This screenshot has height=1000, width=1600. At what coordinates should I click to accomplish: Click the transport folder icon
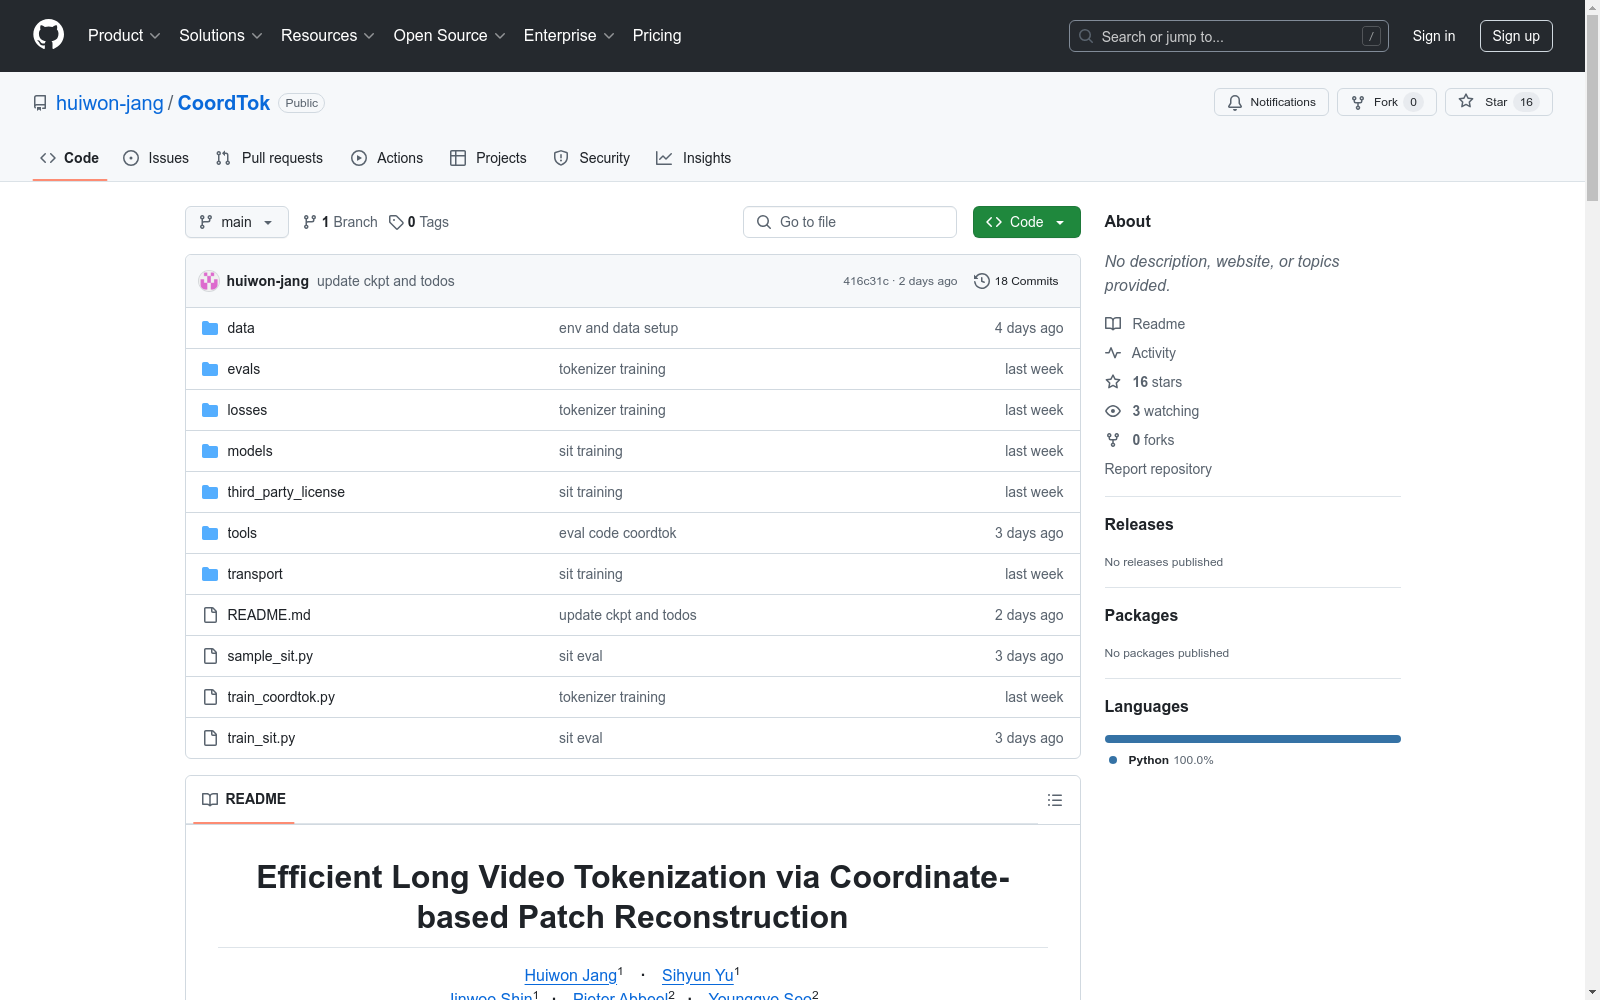pos(210,574)
